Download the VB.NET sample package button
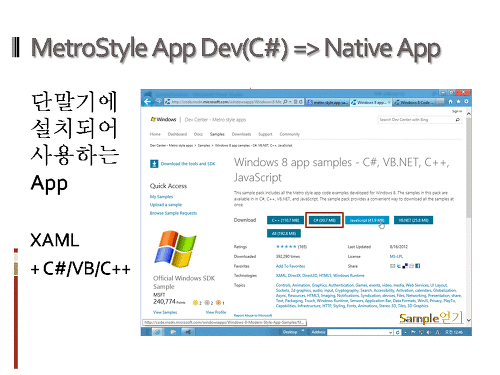The width and height of the screenshot is (500, 375). [x=413, y=220]
